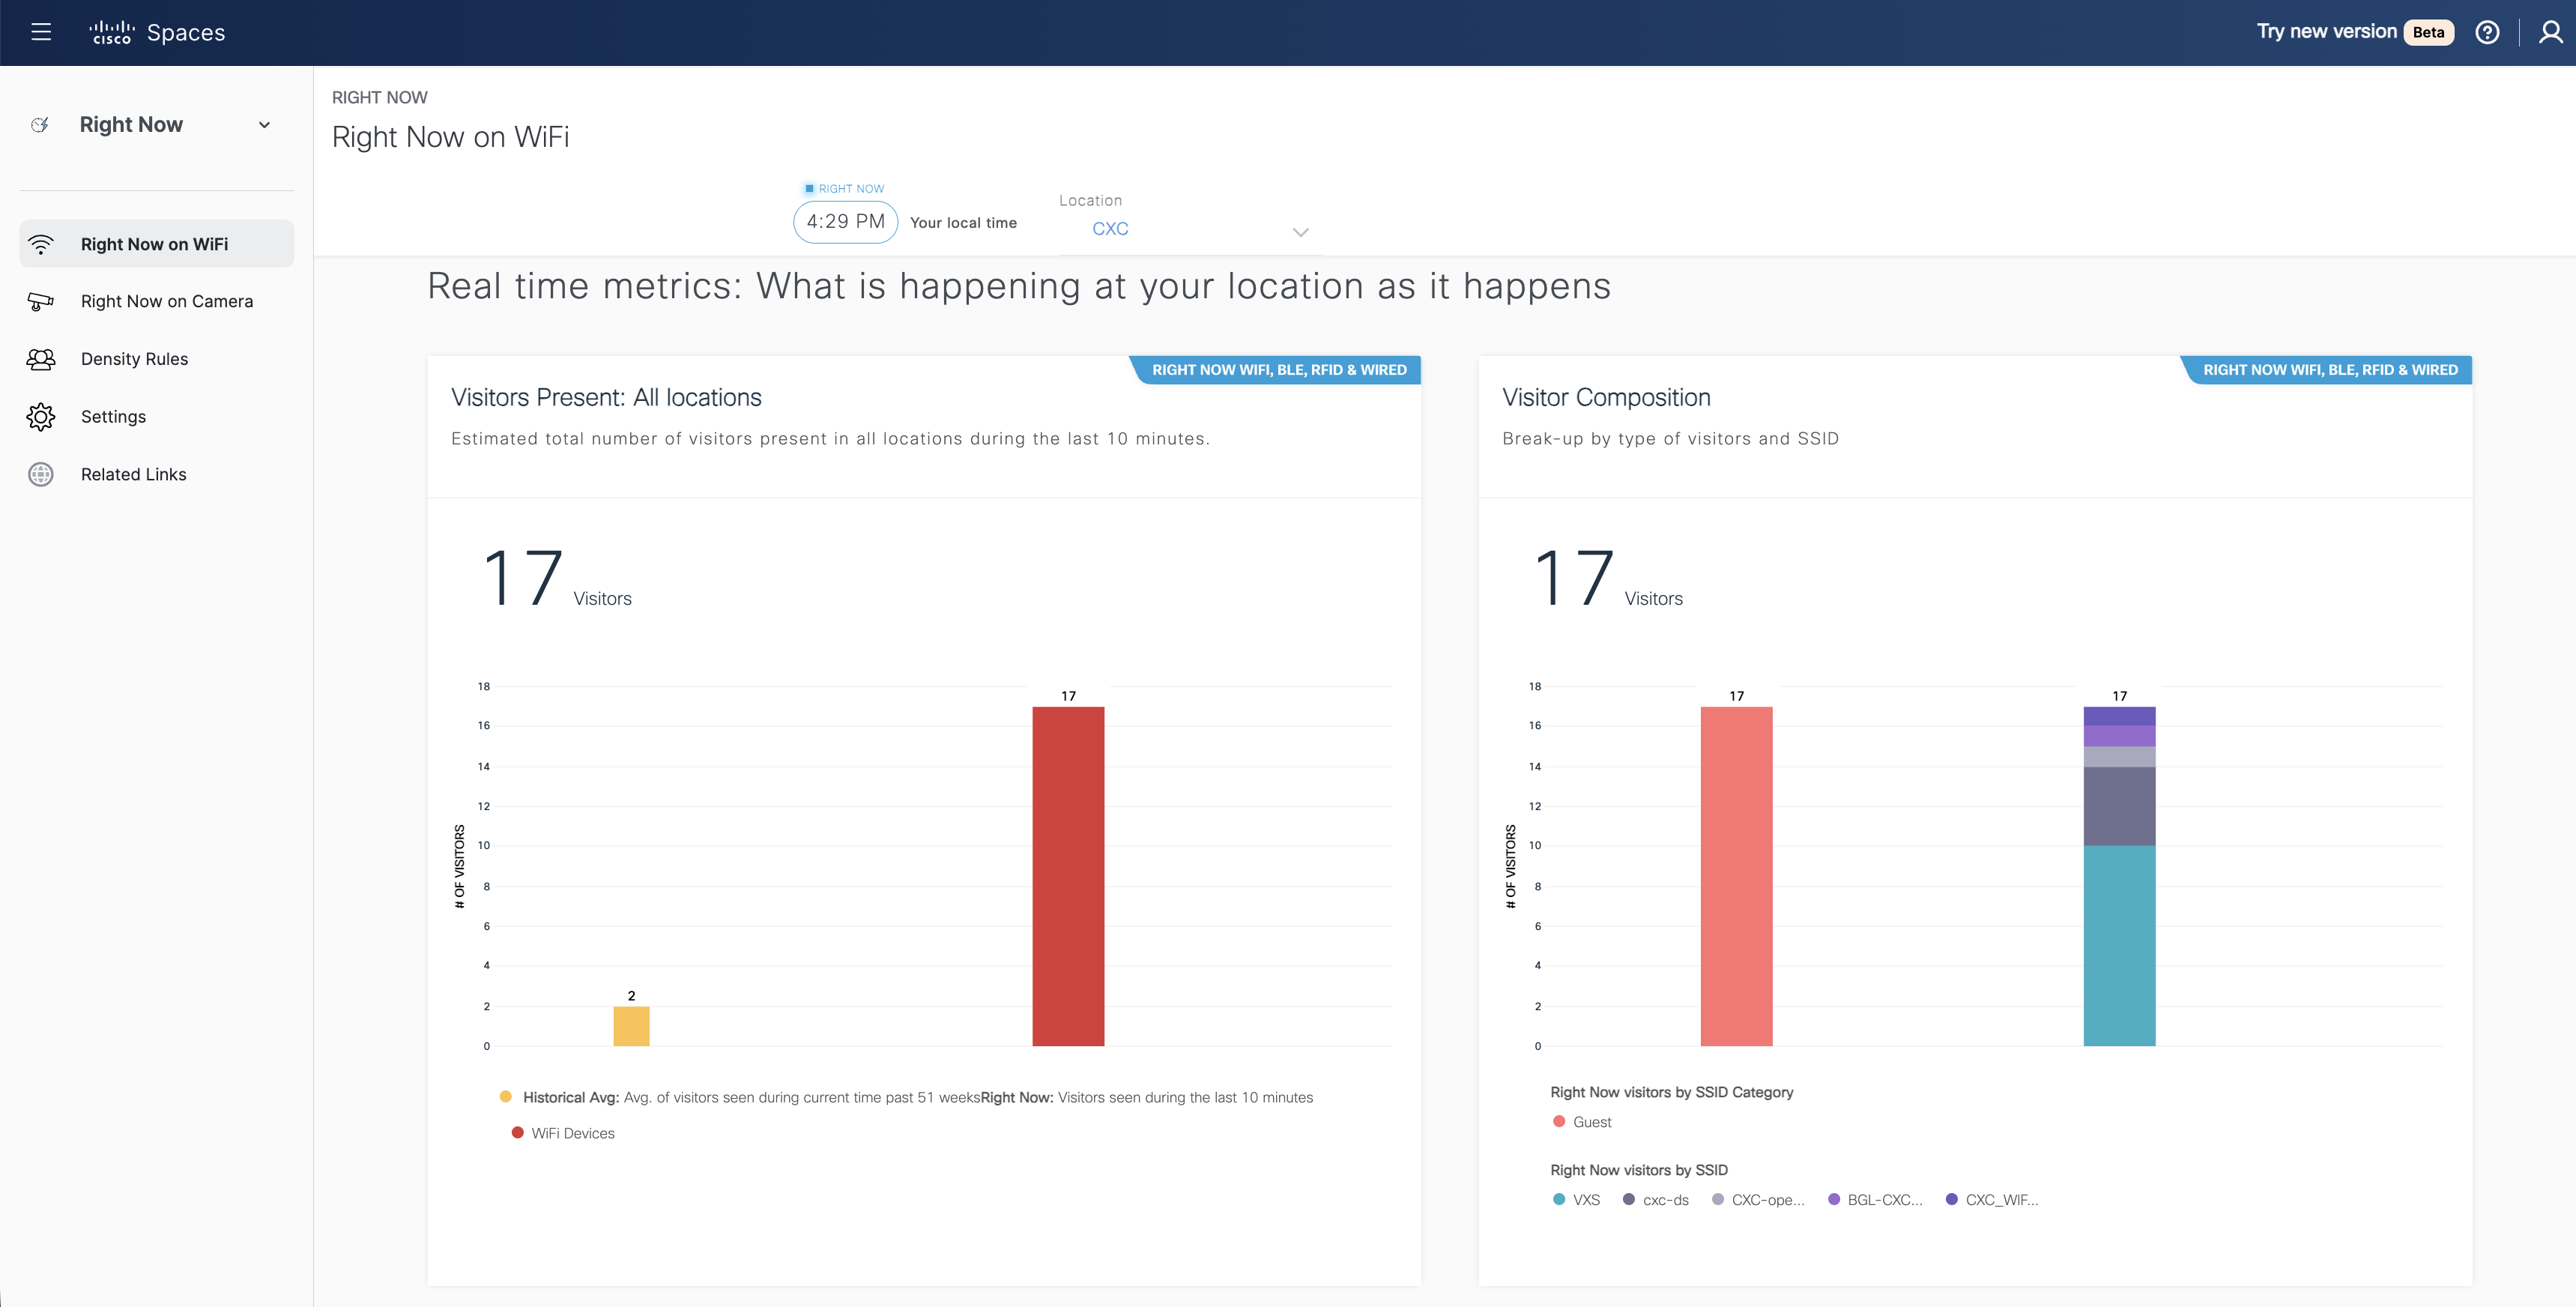Screen dimensions: 2576x1307
Task: Open the Density Rules menu item
Action: tap(134, 359)
